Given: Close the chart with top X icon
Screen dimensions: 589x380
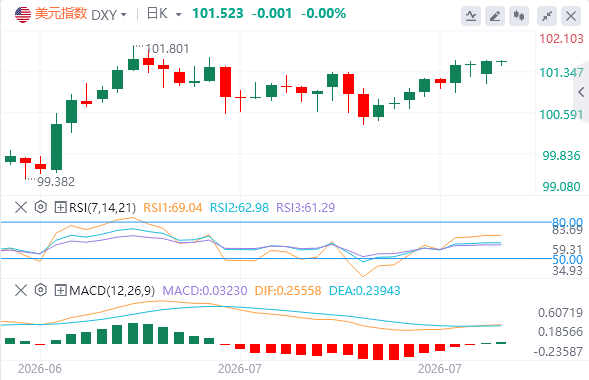Looking at the screenshot, I should coord(571,16).
